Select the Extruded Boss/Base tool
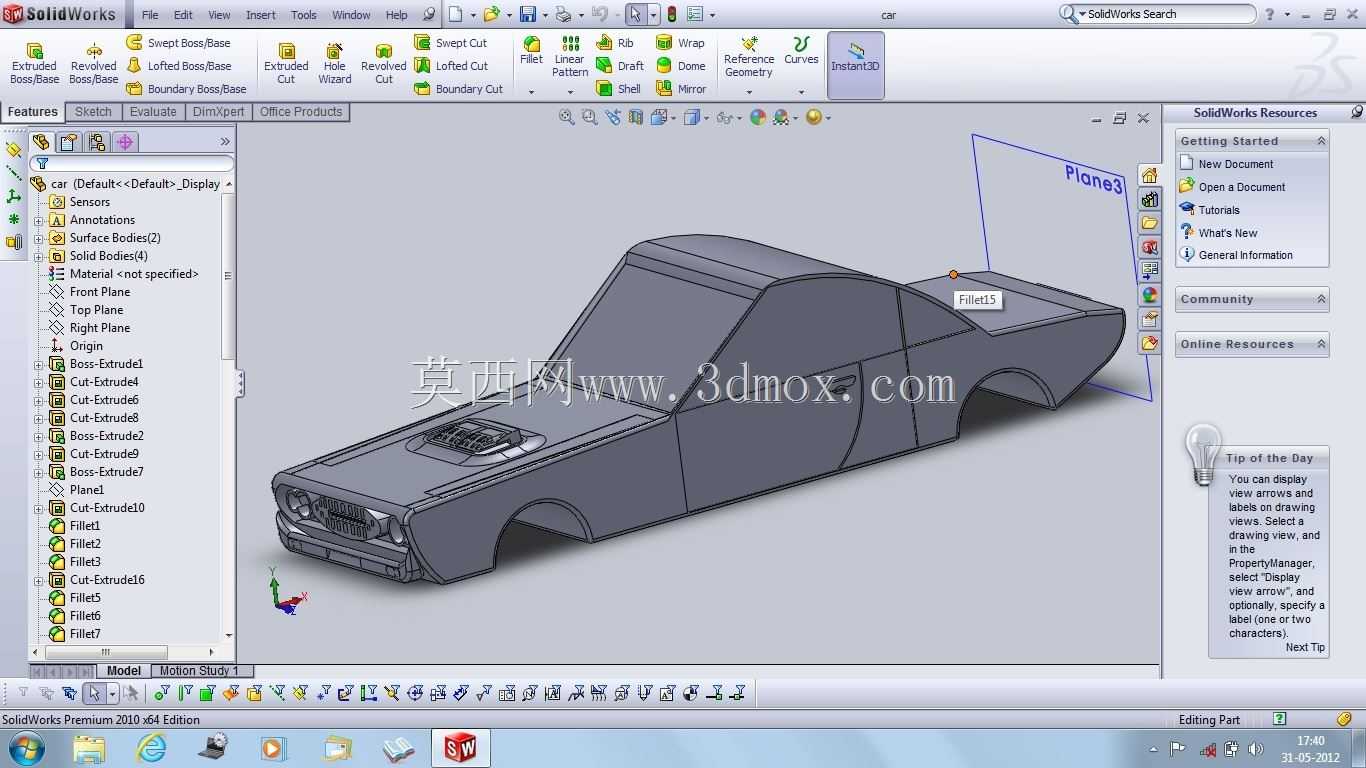1366x768 pixels. [34, 63]
